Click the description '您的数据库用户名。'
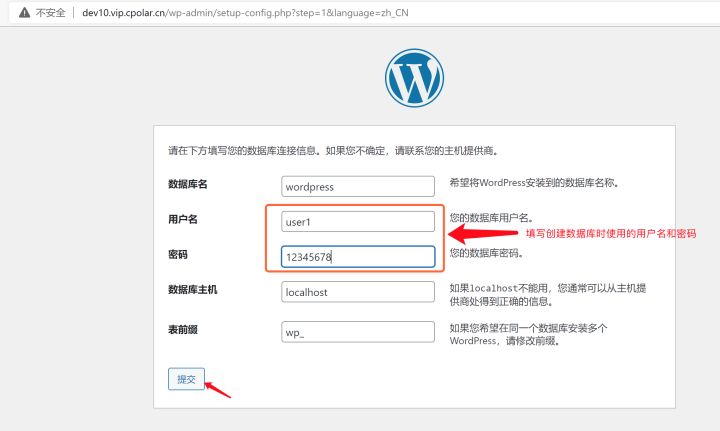The width and height of the screenshot is (720, 431). click(x=491, y=218)
